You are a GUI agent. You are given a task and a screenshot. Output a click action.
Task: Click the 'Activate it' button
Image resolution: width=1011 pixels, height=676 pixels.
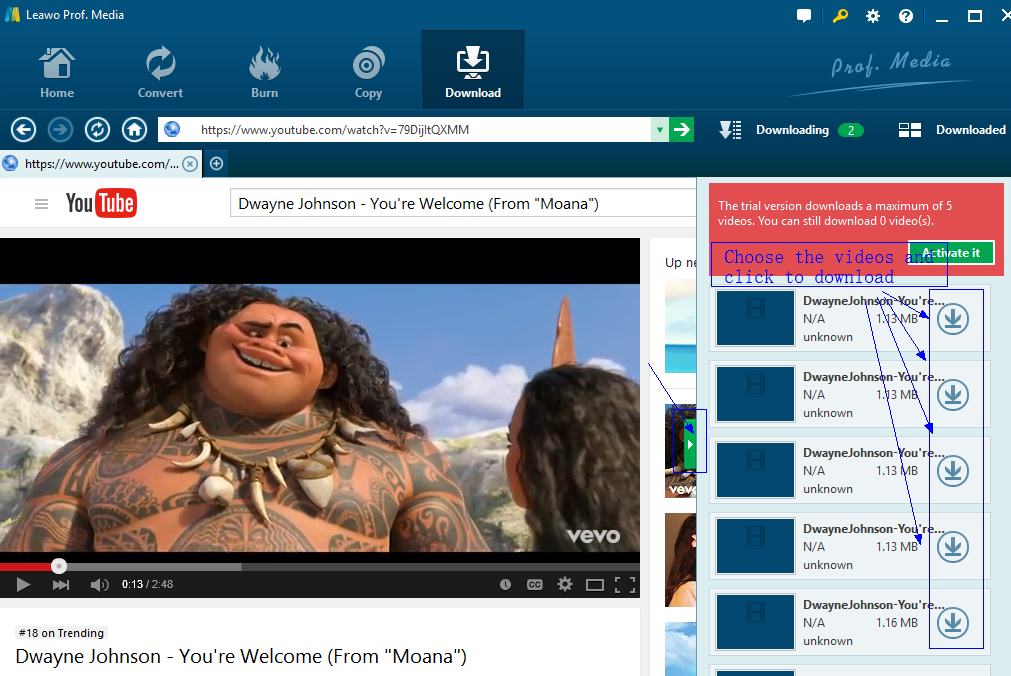951,253
